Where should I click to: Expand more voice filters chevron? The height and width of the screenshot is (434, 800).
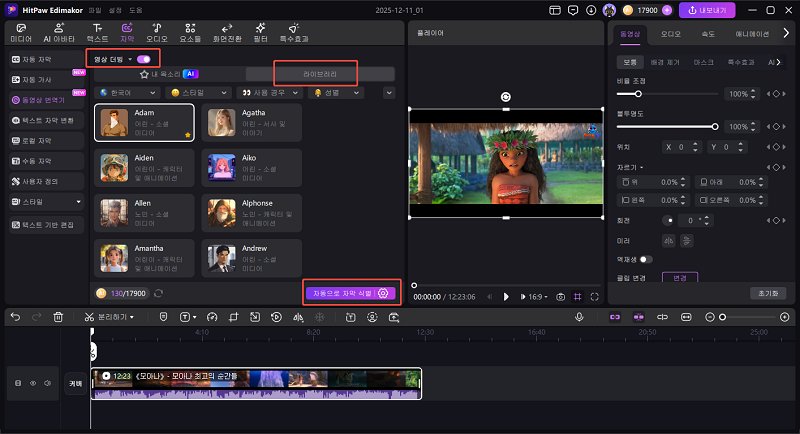[x=389, y=93]
